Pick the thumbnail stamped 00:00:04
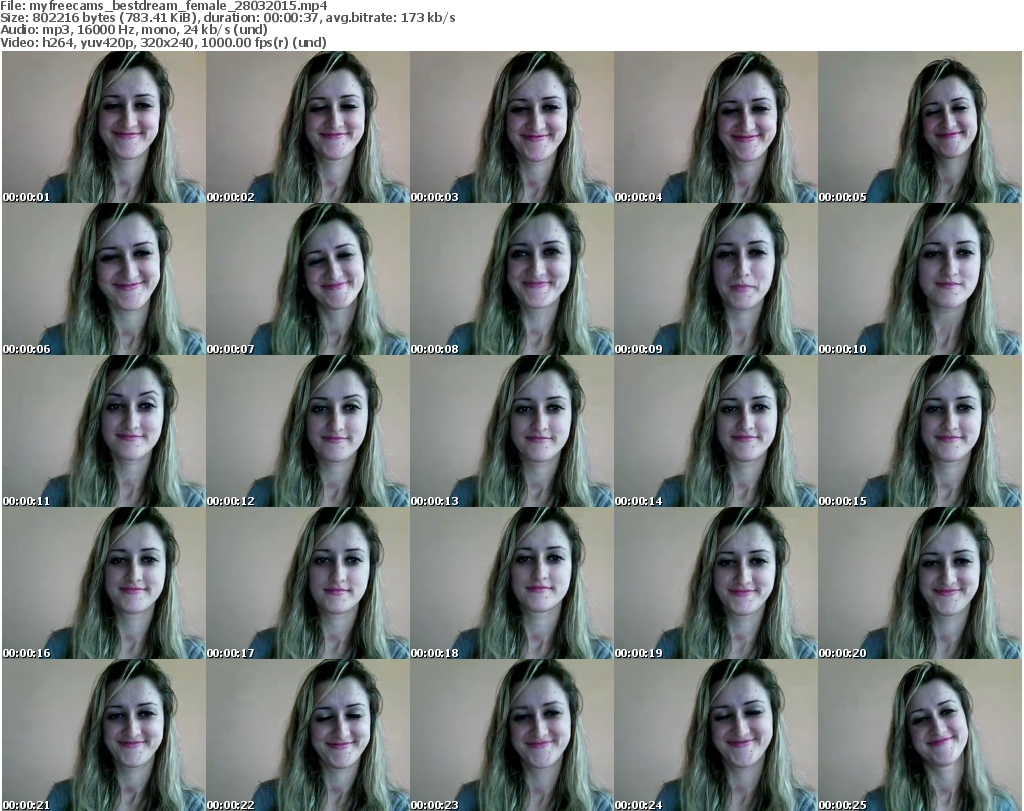1024x811 pixels. point(716,127)
